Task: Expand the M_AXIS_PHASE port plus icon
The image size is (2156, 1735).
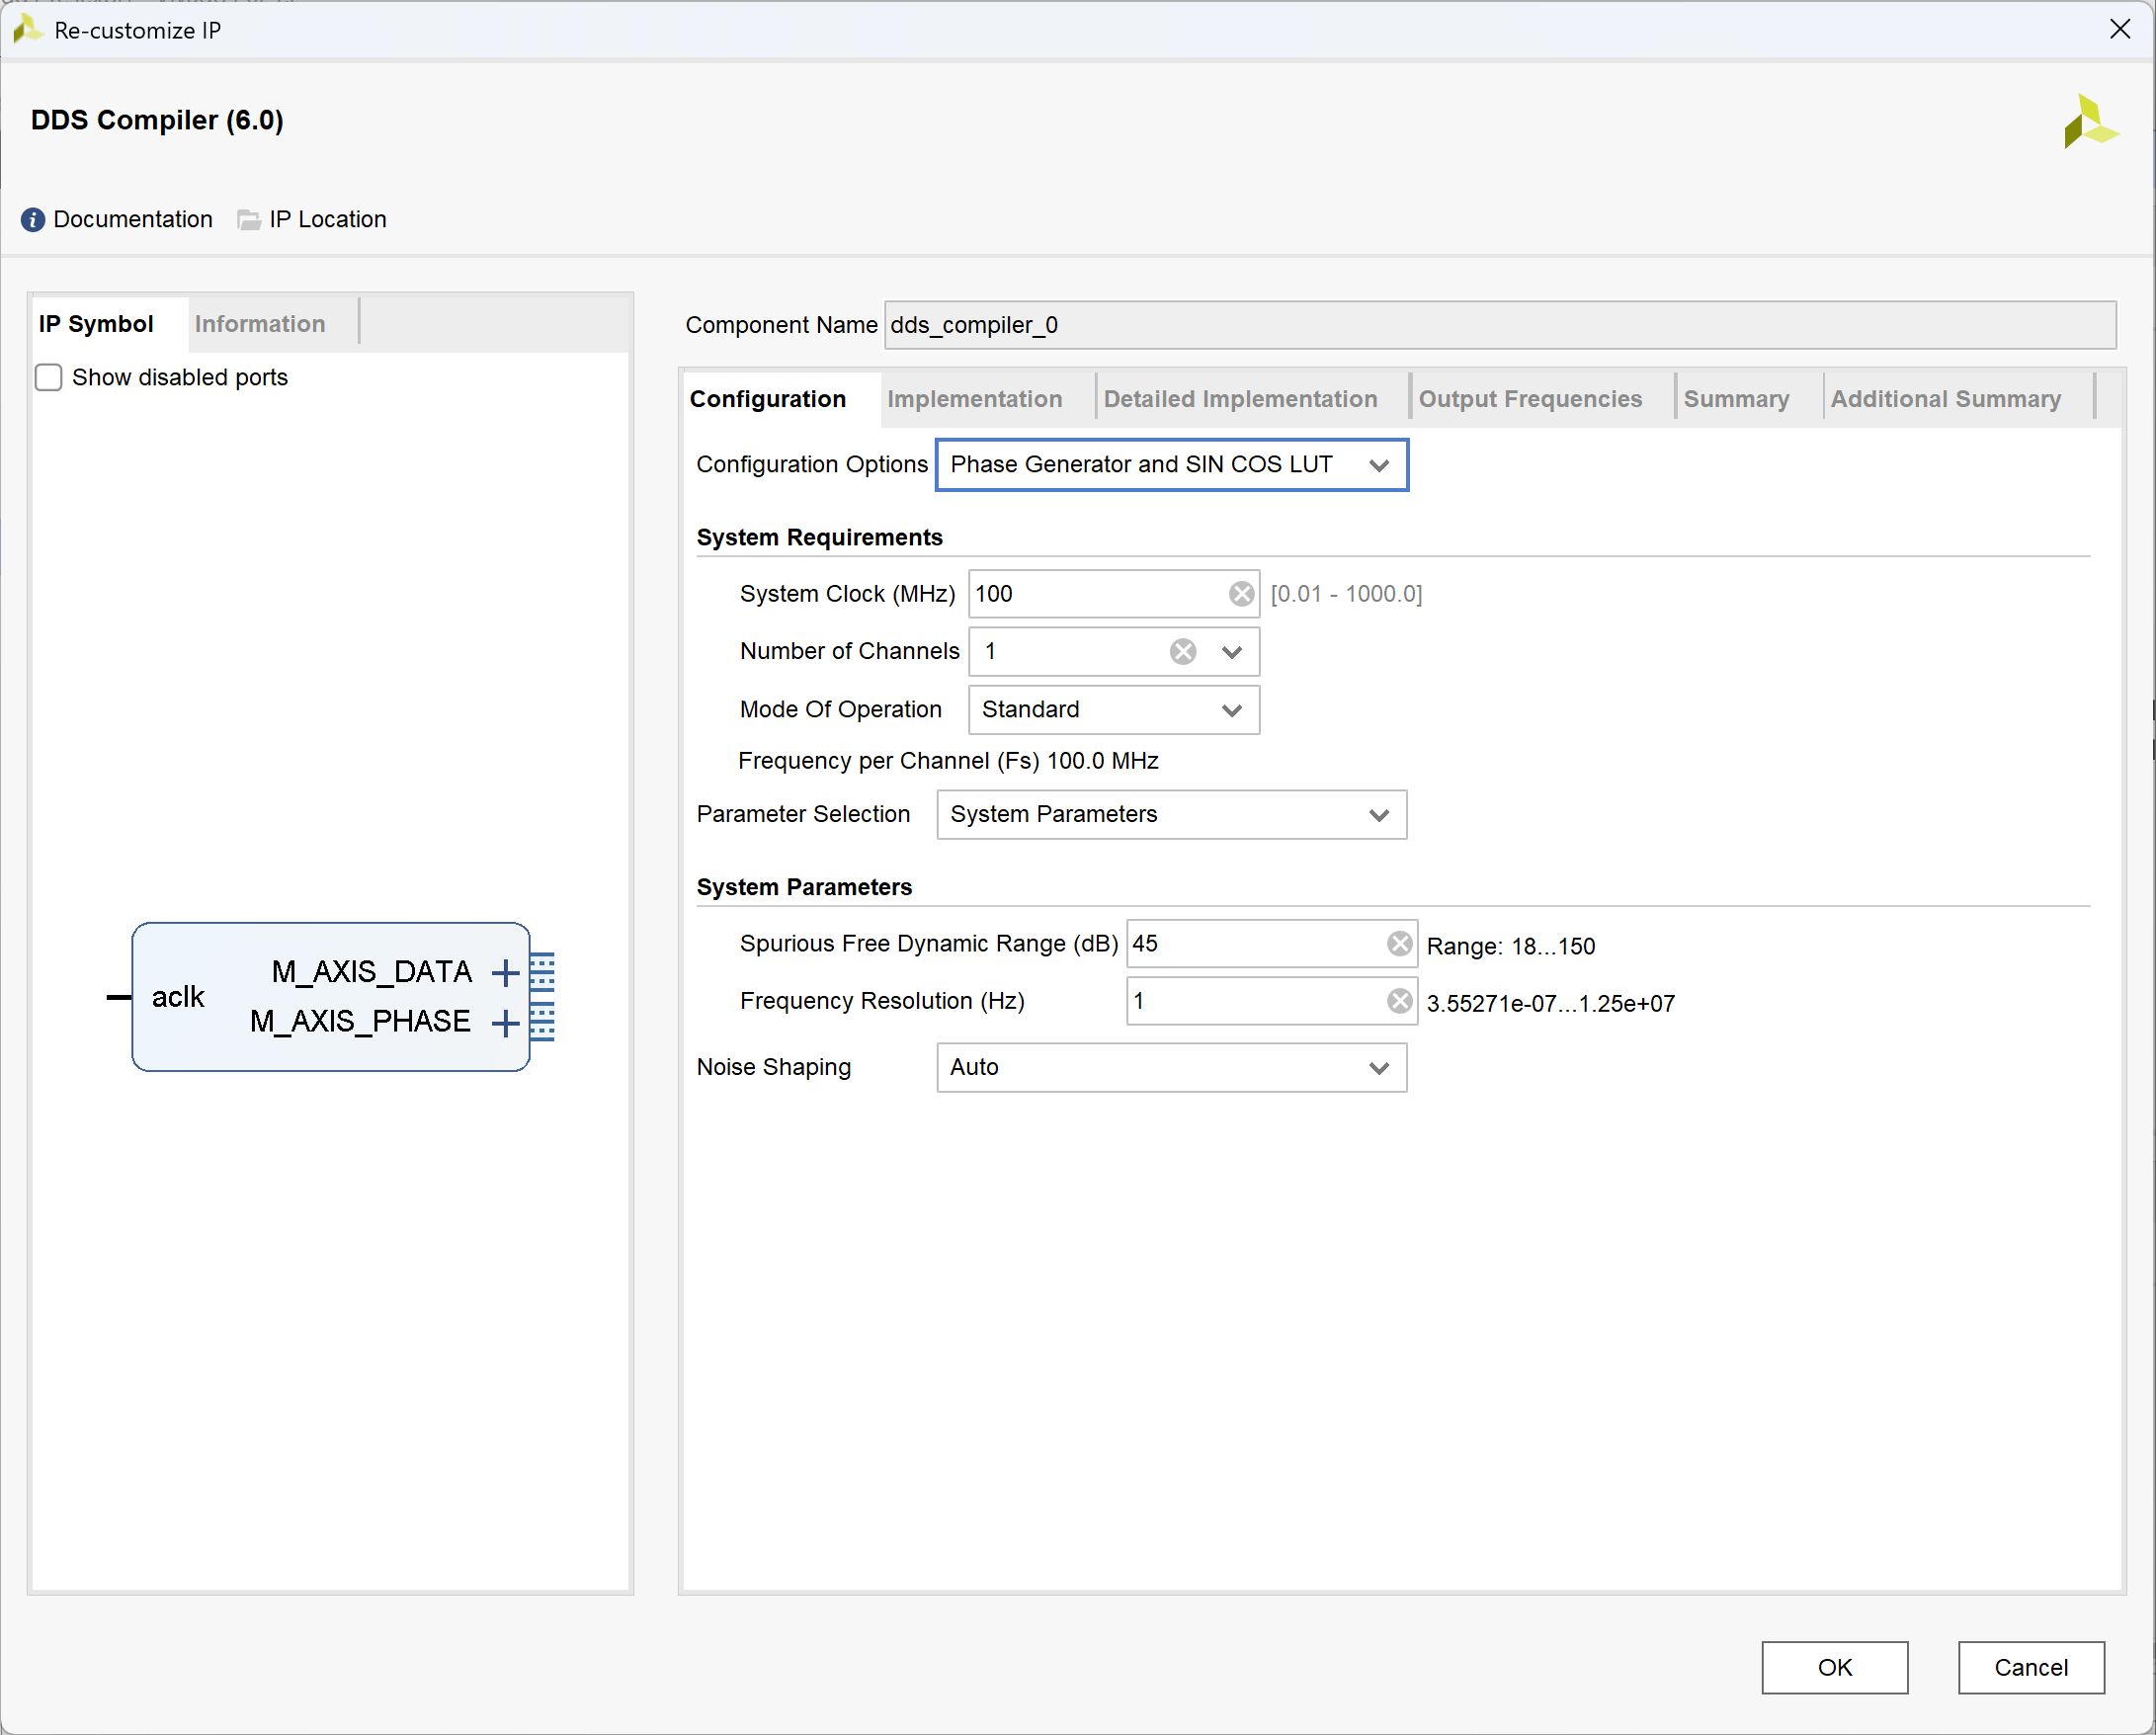Action: pyautogui.click(x=506, y=1023)
